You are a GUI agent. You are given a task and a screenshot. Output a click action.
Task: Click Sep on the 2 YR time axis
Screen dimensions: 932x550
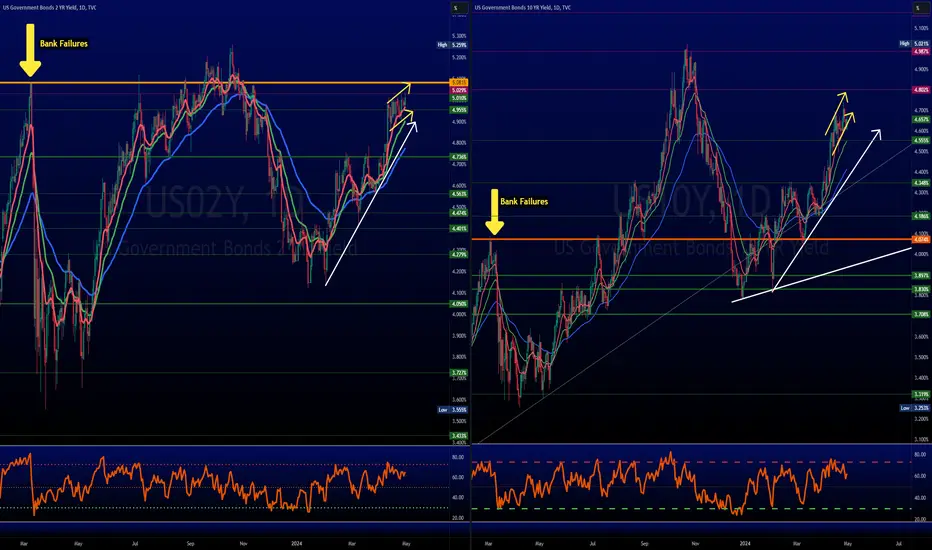(190, 543)
